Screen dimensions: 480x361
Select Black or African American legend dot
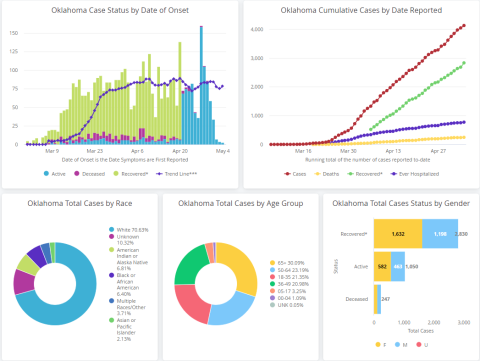111,275
